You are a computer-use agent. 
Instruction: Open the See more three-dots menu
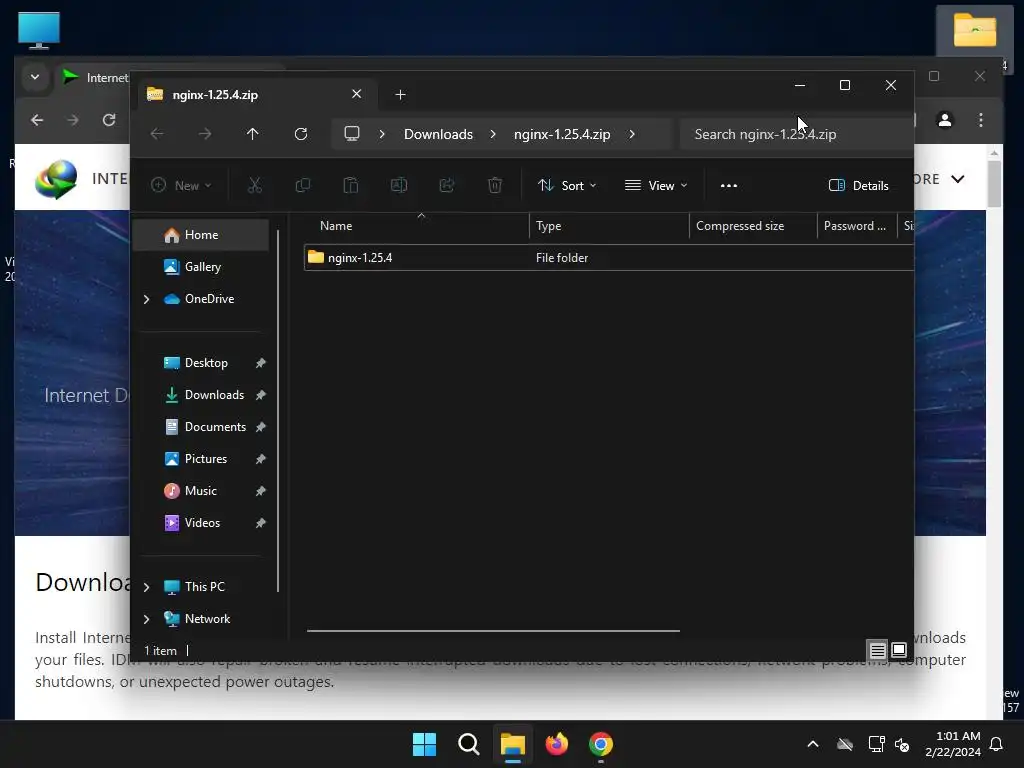click(x=729, y=185)
